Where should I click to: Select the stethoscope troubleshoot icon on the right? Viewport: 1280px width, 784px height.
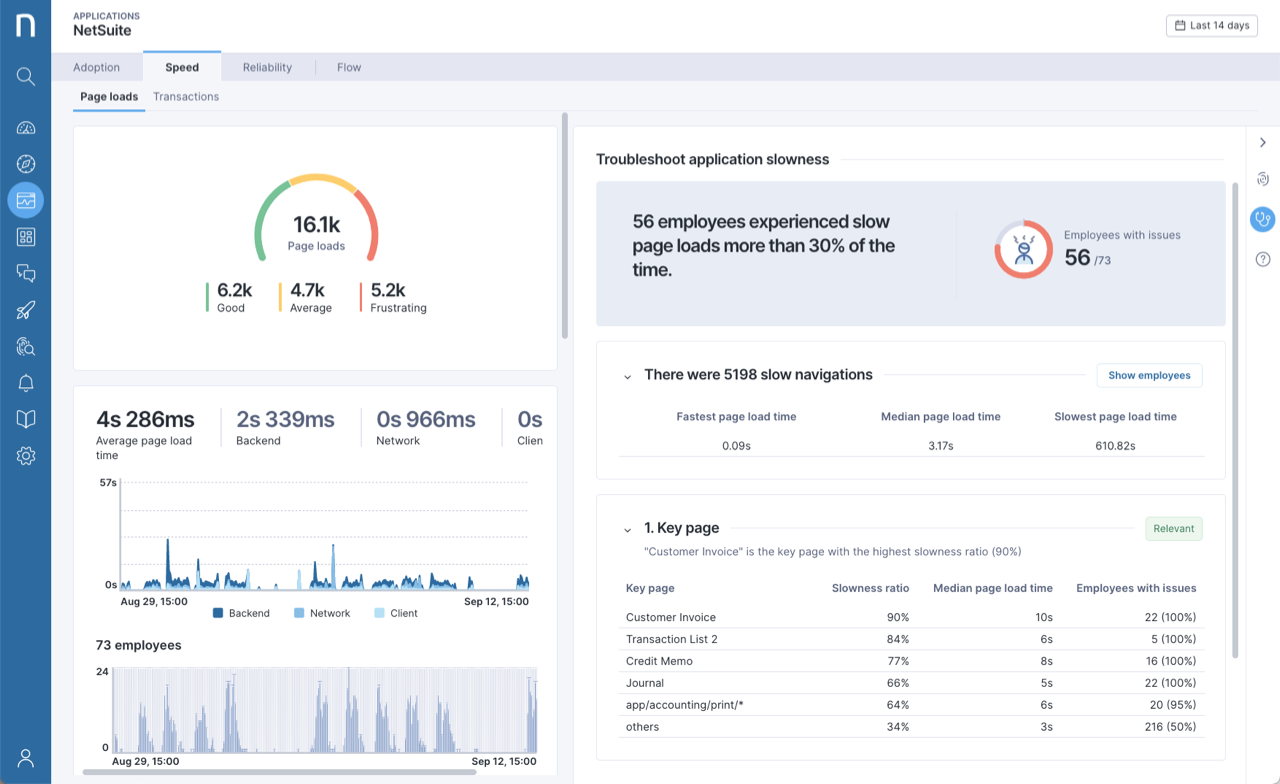click(x=1262, y=219)
